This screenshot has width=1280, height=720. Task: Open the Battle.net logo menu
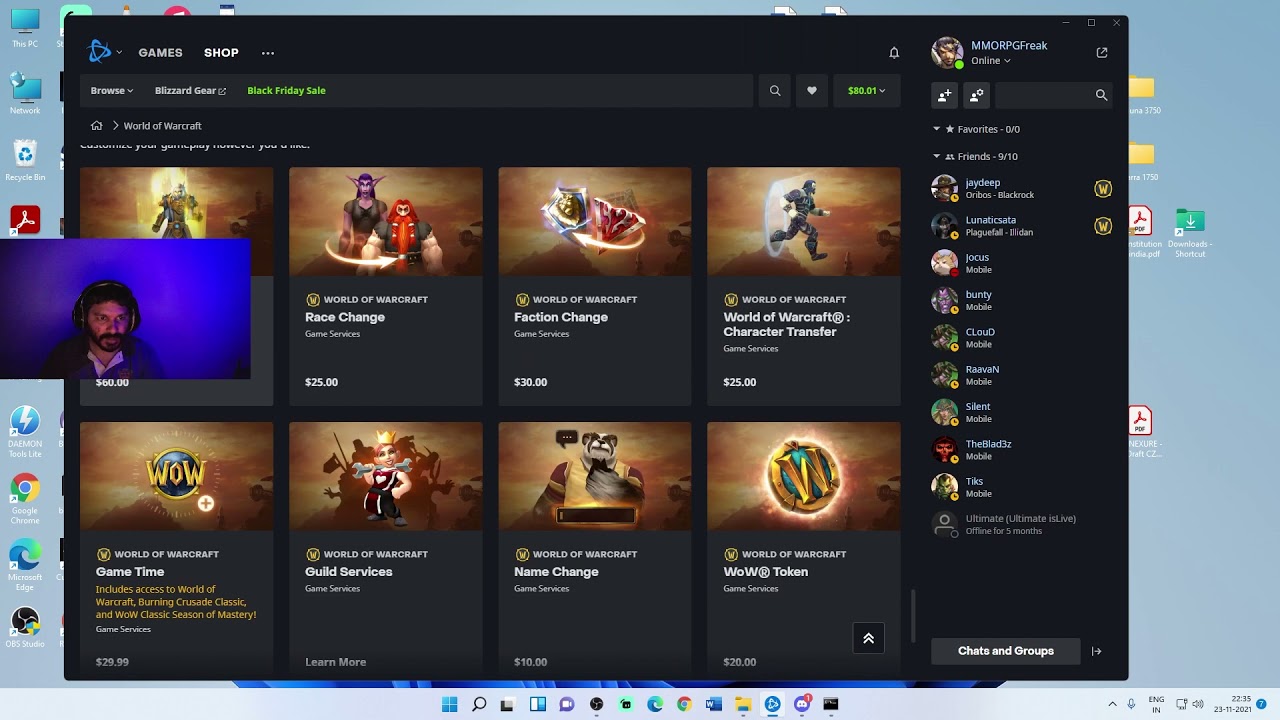point(99,52)
